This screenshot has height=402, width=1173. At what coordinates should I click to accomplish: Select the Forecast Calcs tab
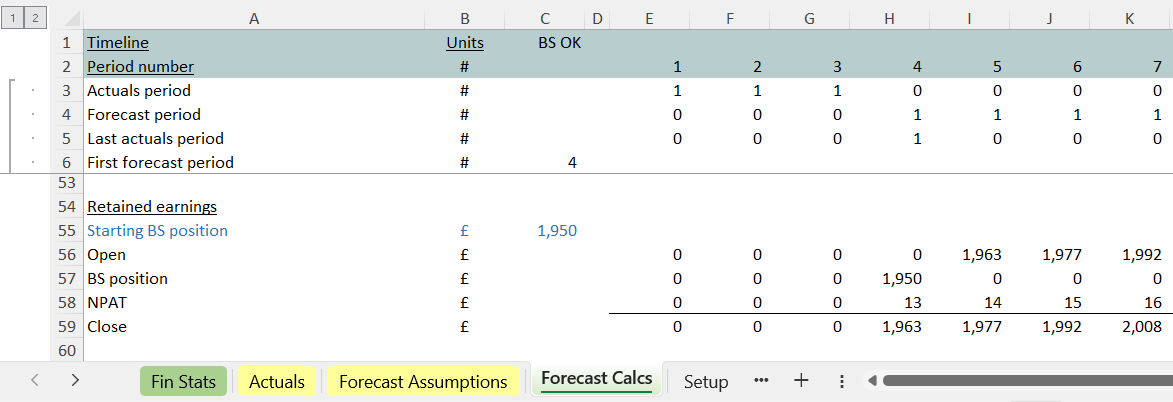coord(596,379)
